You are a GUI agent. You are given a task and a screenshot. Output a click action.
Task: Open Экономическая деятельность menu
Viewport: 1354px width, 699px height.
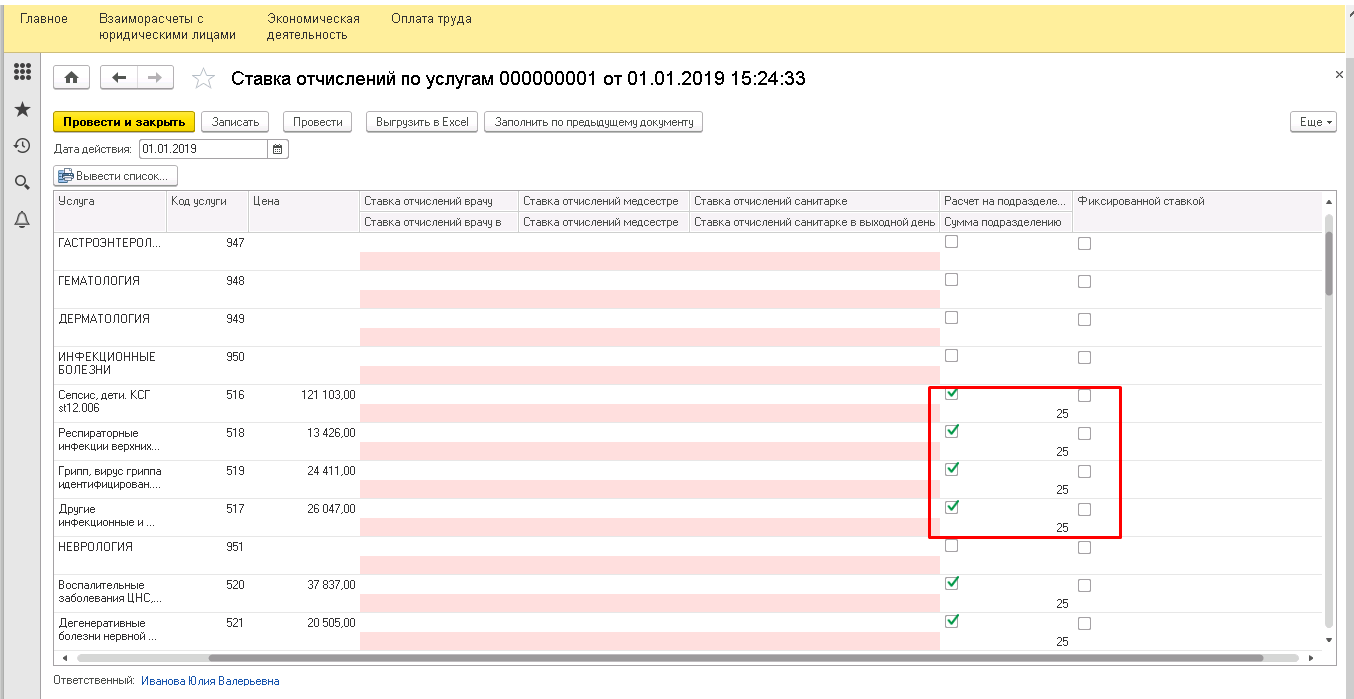[x=313, y=27]
